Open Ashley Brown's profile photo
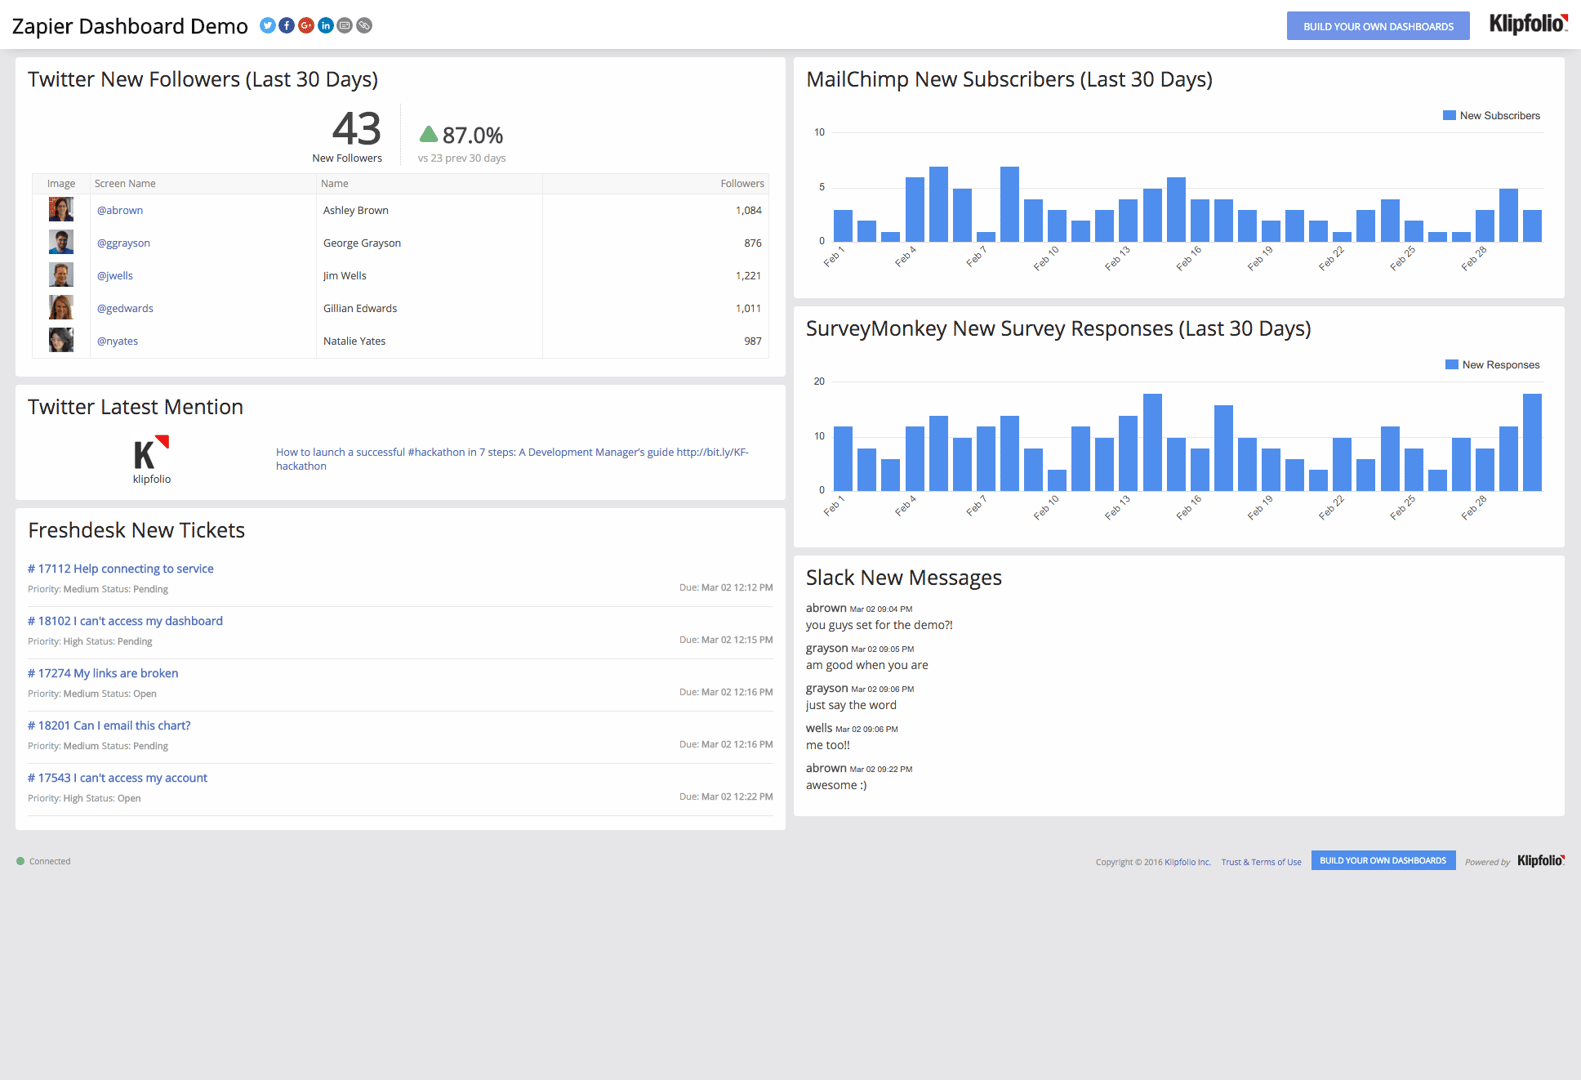 (x=61, y=210)
